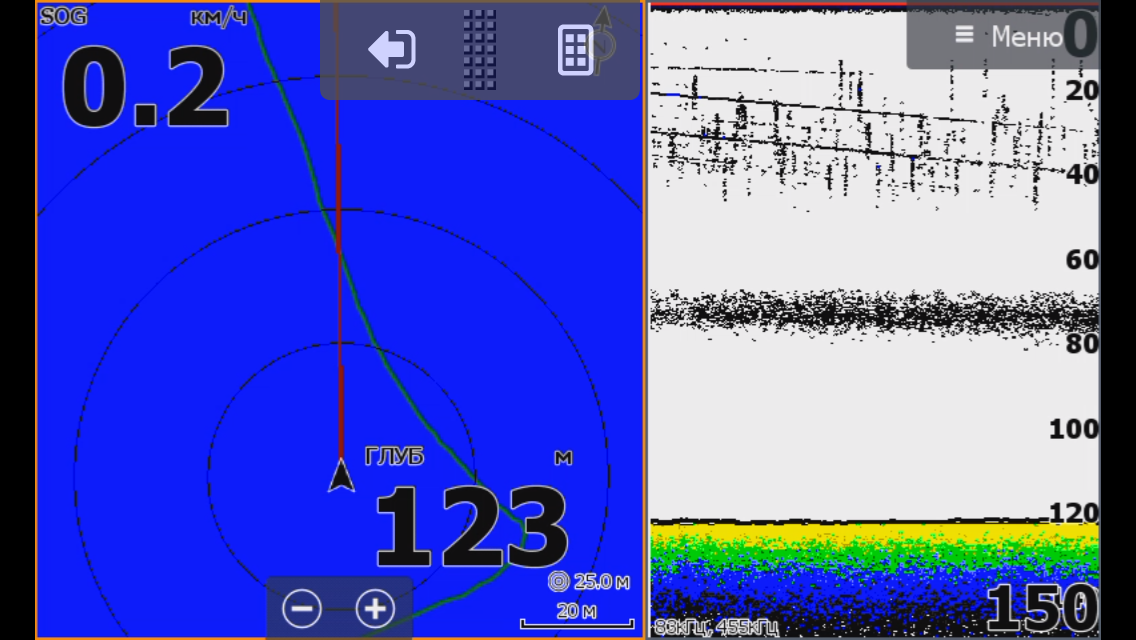Viewport: 1136px width, 640px height.
Task: Open the keypad panel icon
Action: coord(575,49)
